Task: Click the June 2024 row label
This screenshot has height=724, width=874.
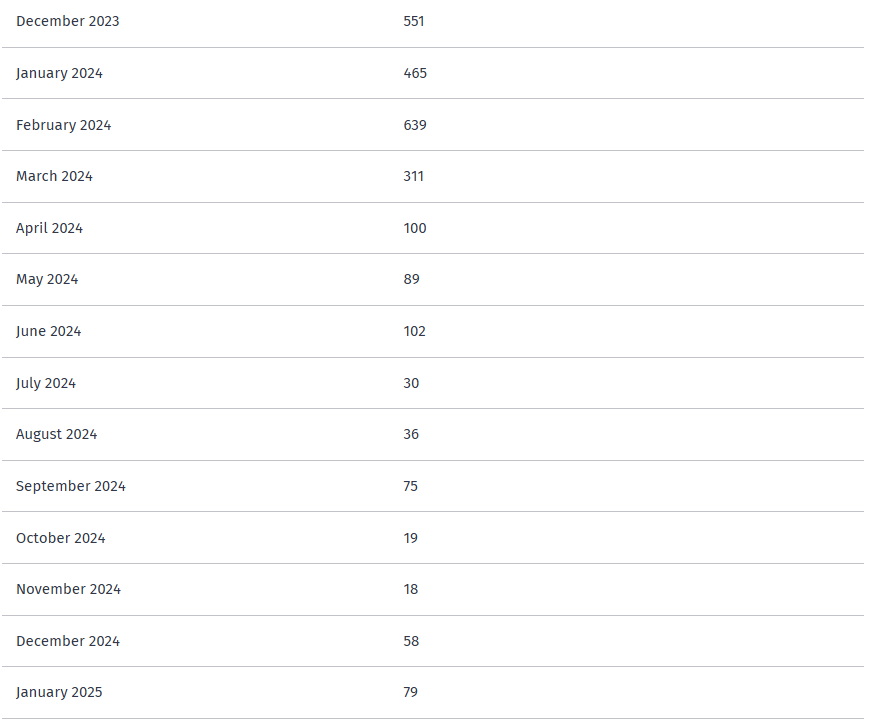Action: [48, 331]
